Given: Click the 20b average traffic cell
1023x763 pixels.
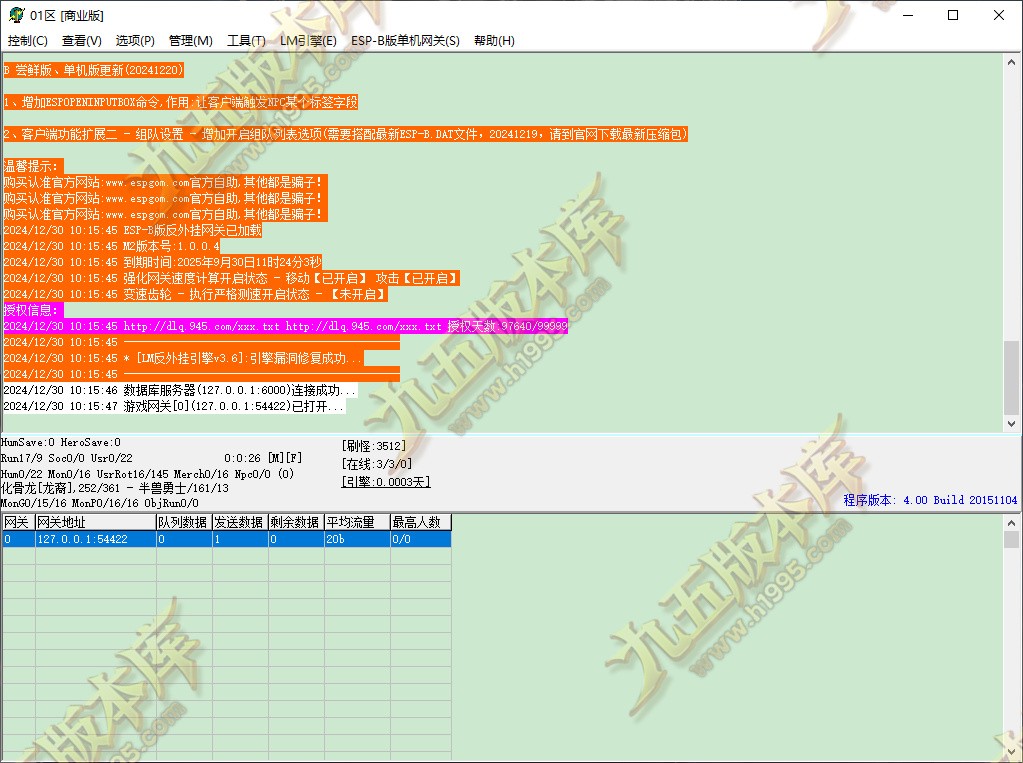Looking at the screenshot, I should (357, 539).
